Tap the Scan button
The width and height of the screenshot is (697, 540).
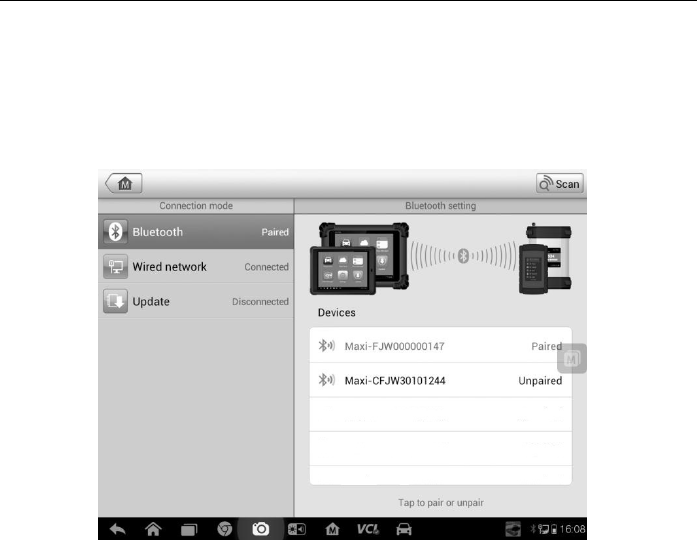point(559,183)
